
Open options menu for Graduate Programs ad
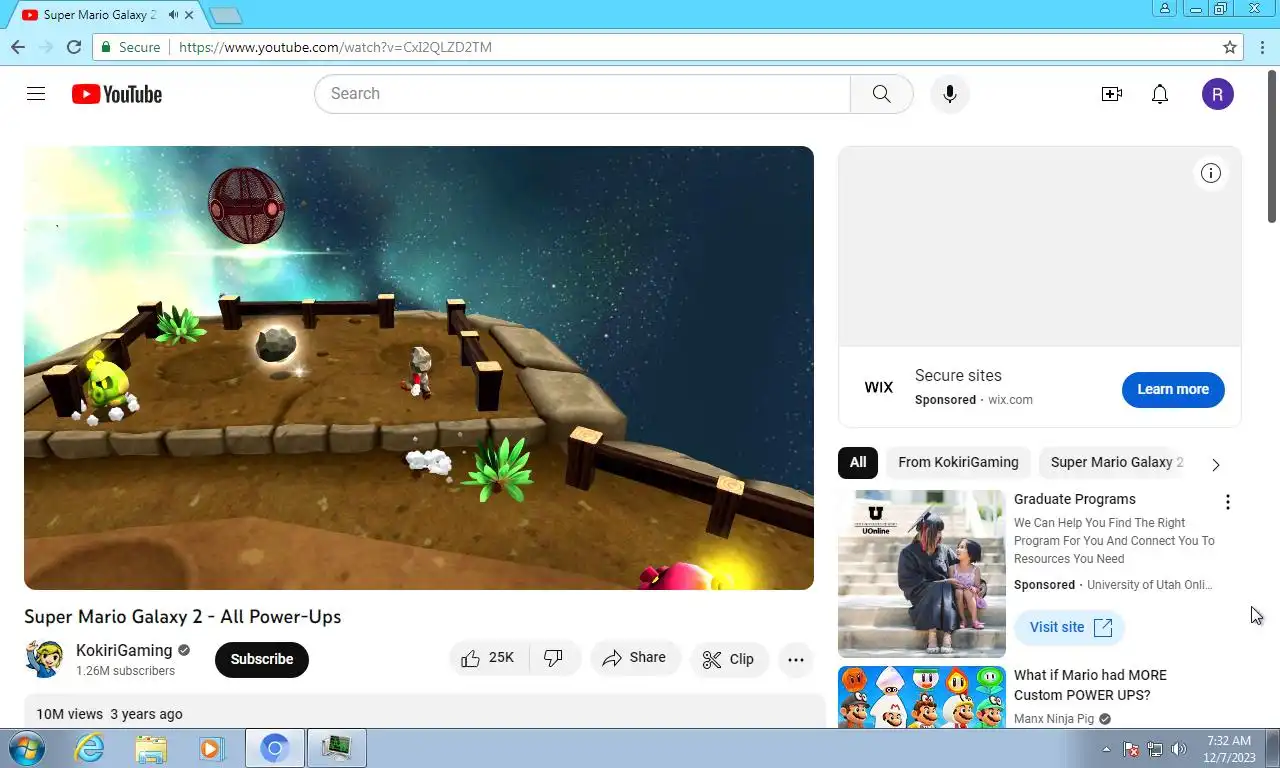(x=1228, y=502)
